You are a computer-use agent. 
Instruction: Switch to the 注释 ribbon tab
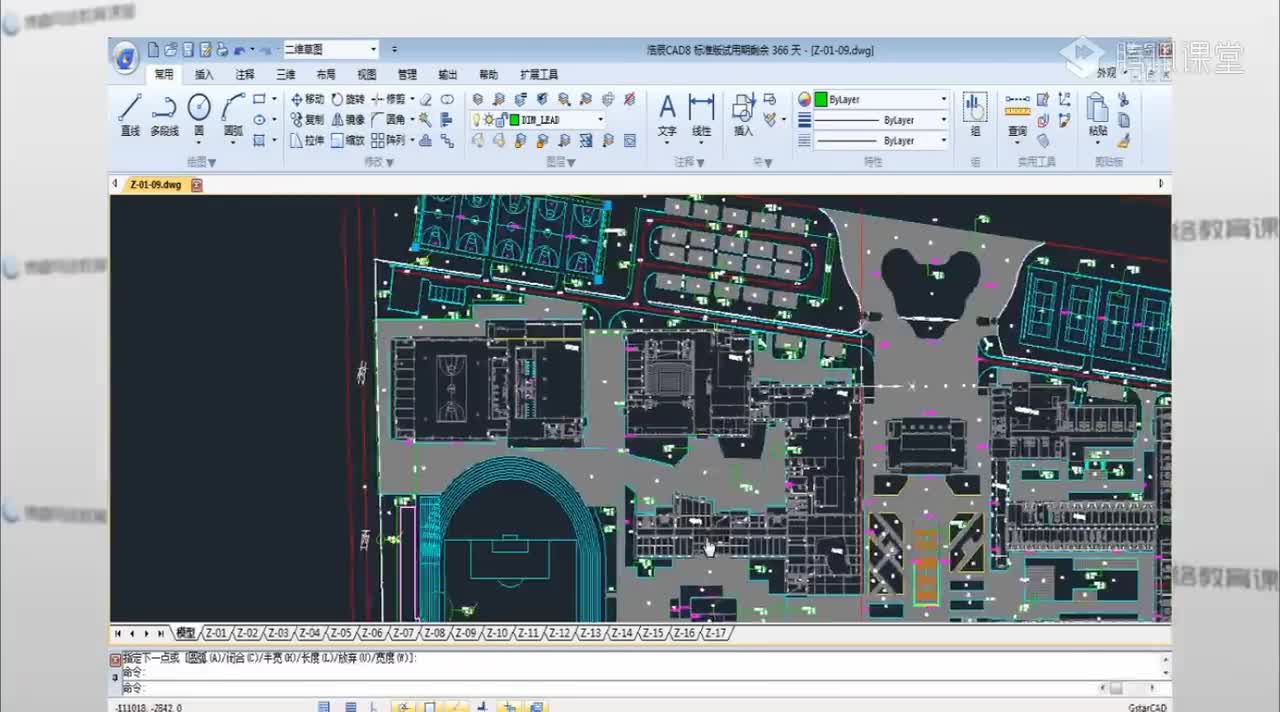pyautogui.click(x=245, y=75)
